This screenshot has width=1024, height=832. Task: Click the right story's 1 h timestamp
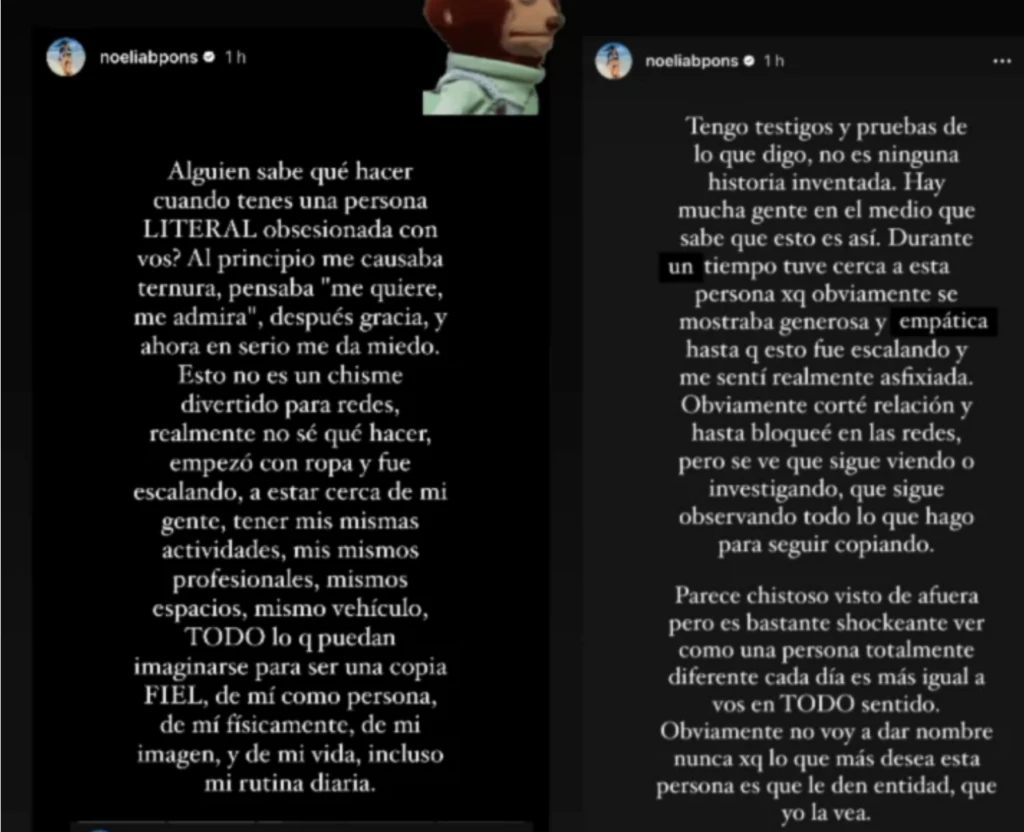pos(774,61)
